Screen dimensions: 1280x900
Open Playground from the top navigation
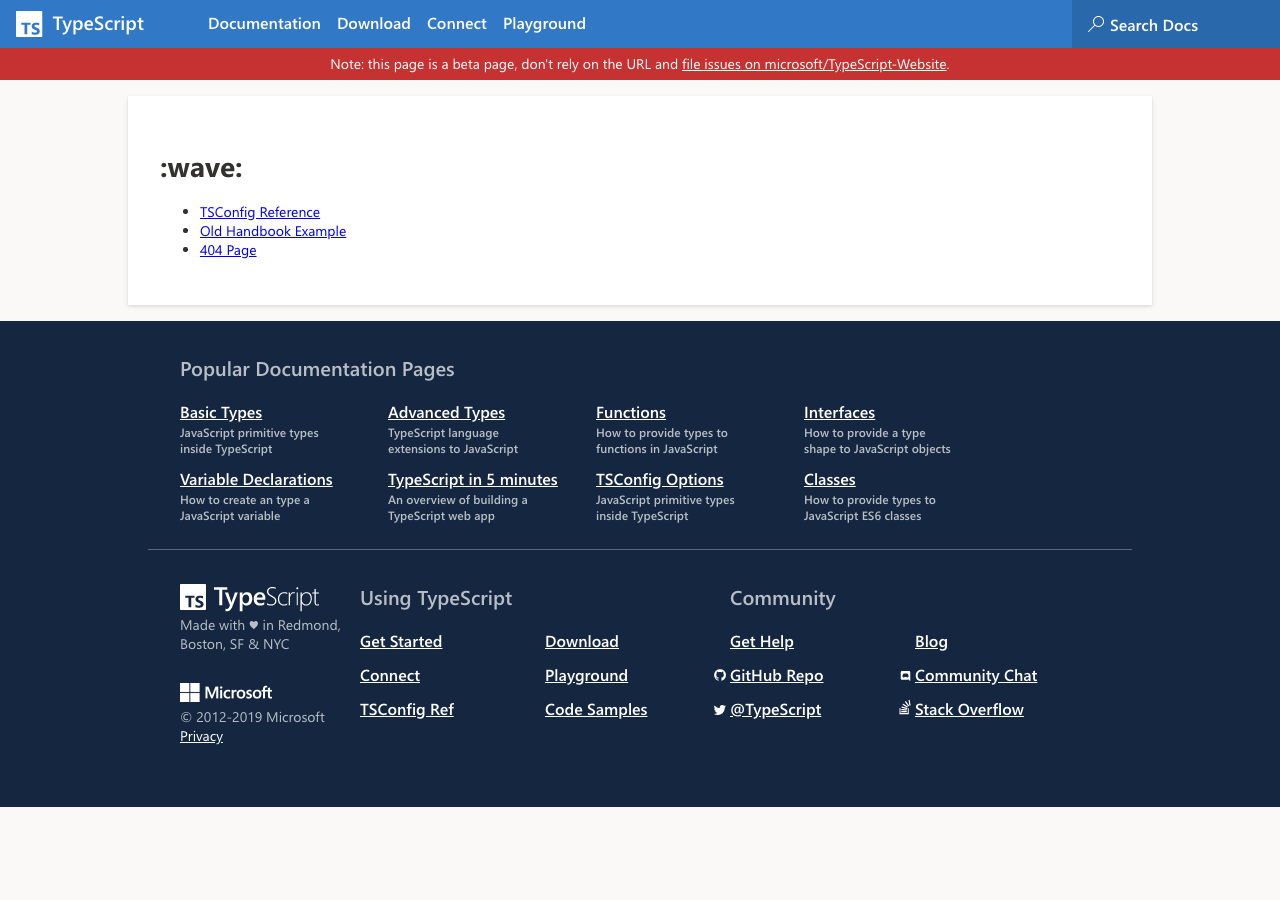click(544, 24)
